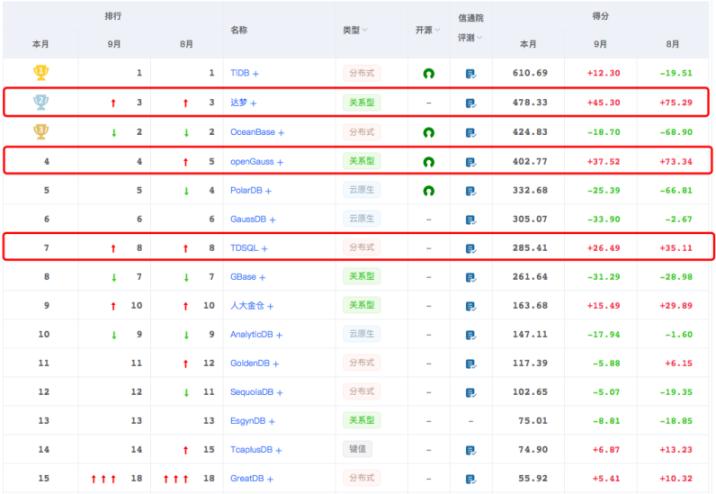This screenshot has height=494, width=716.
Task: Click the 信通院 evaluation icon for GreatDB
Action: [x=471, y=479]
